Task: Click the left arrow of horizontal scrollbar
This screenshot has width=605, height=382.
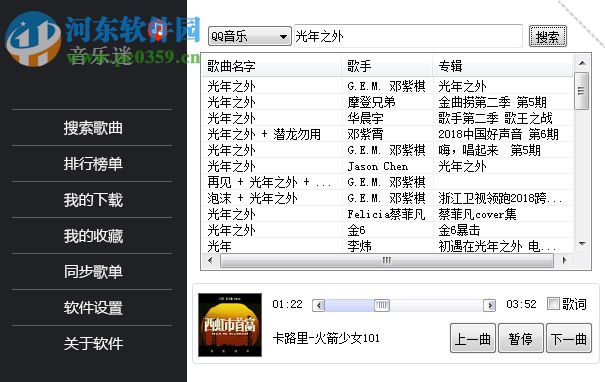Action: coord(210,260)
